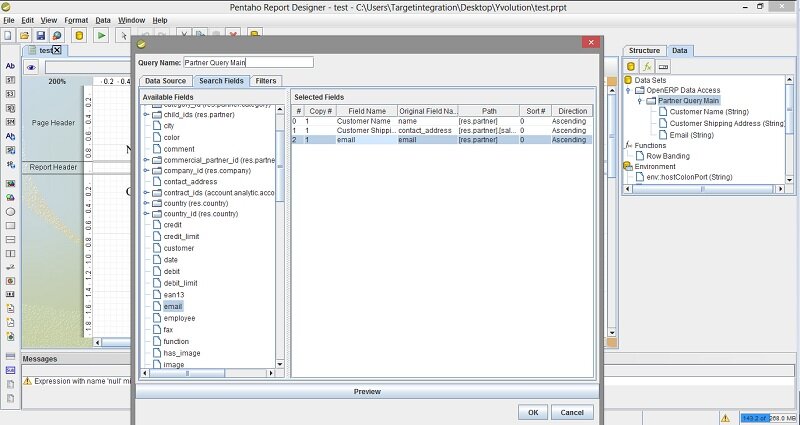800x425 pixels.
Task: Switch to the Structure tab
Action: [x=644, y=51]
